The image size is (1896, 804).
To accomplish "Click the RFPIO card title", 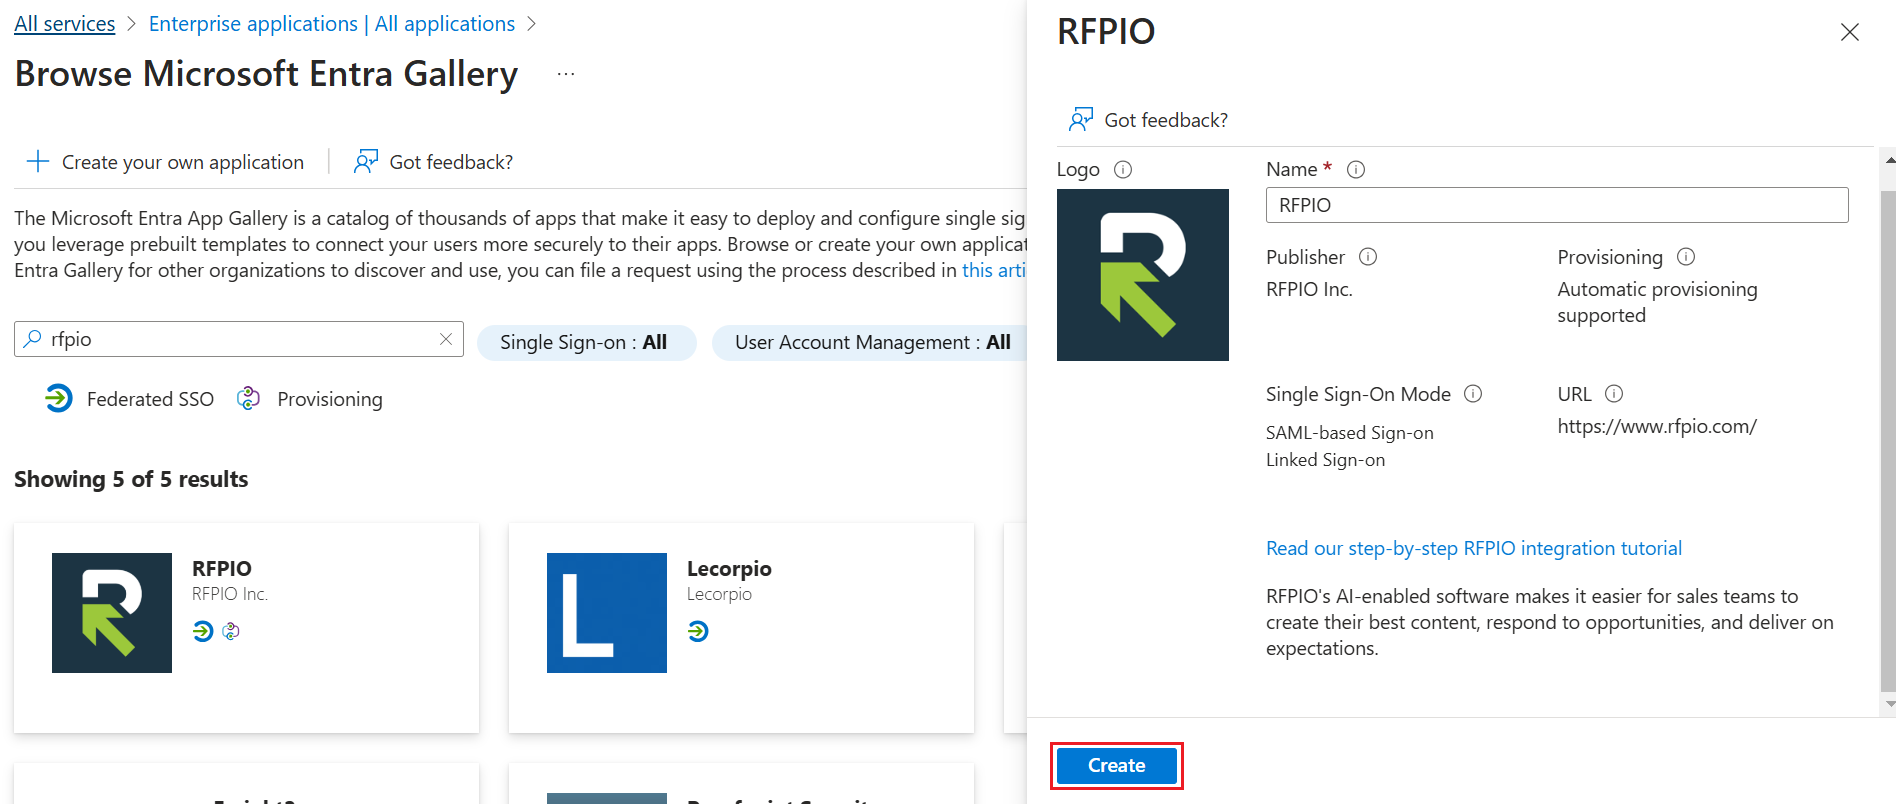I will point(222,568).
